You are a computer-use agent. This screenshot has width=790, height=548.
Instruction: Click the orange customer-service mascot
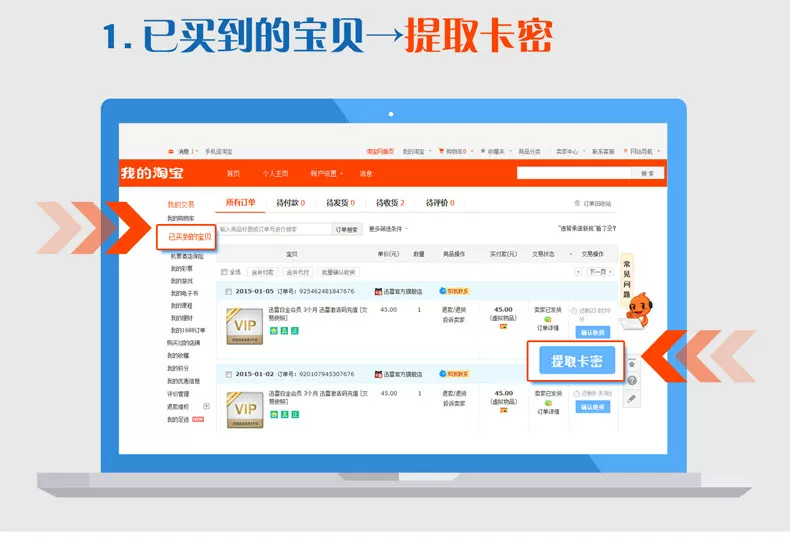point(638,311)
